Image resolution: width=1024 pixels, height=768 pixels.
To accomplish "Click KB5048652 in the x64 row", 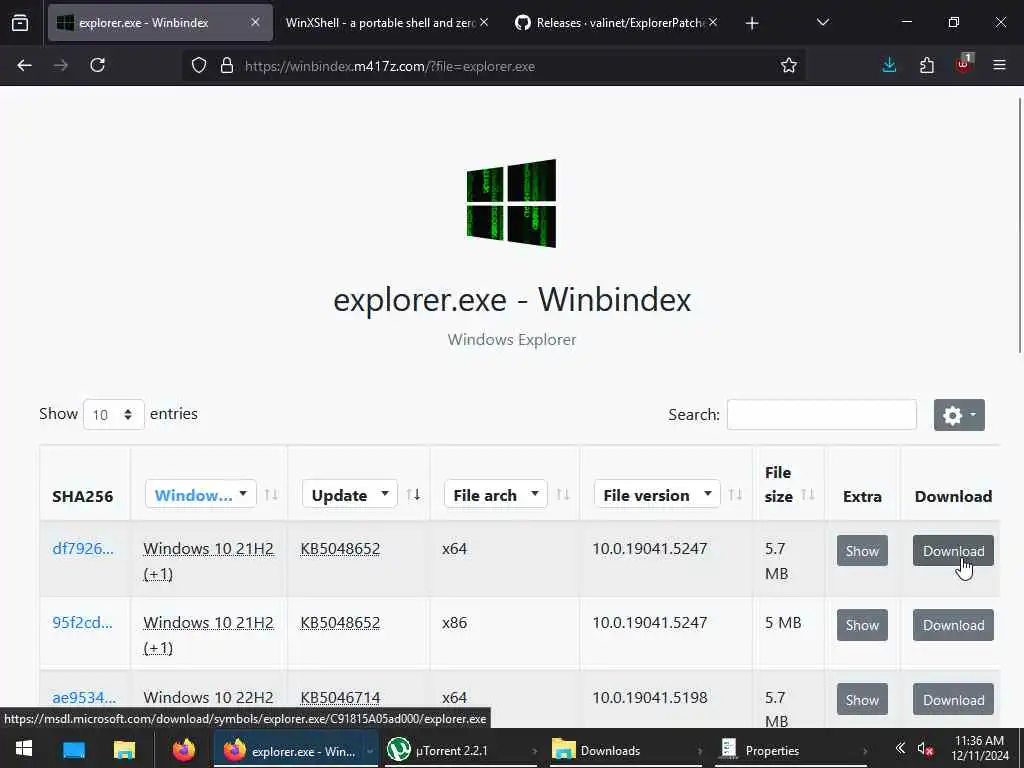I will tap(340, 549).
